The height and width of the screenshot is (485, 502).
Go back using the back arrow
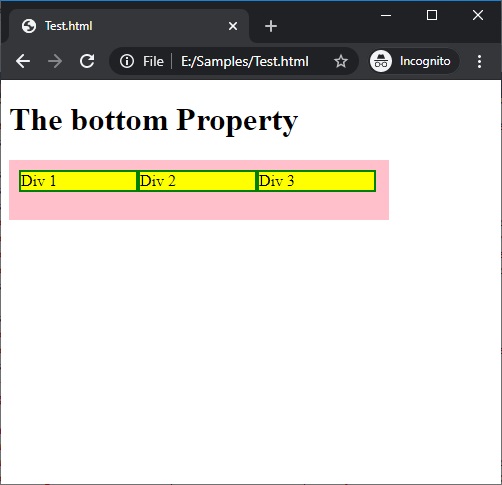[23, 61]
